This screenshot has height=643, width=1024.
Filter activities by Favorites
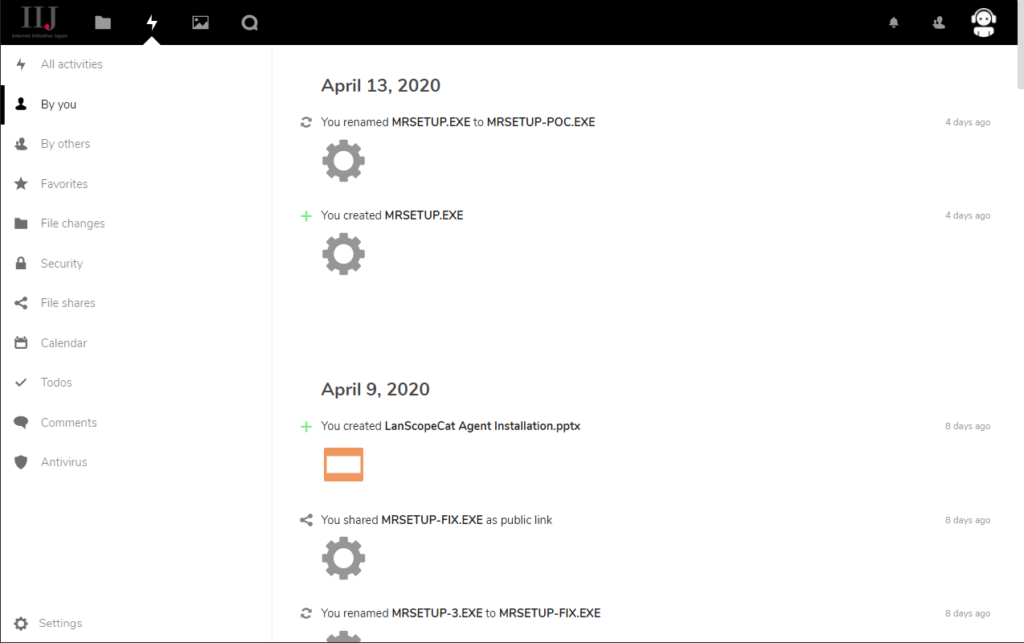tap(64, 184)
